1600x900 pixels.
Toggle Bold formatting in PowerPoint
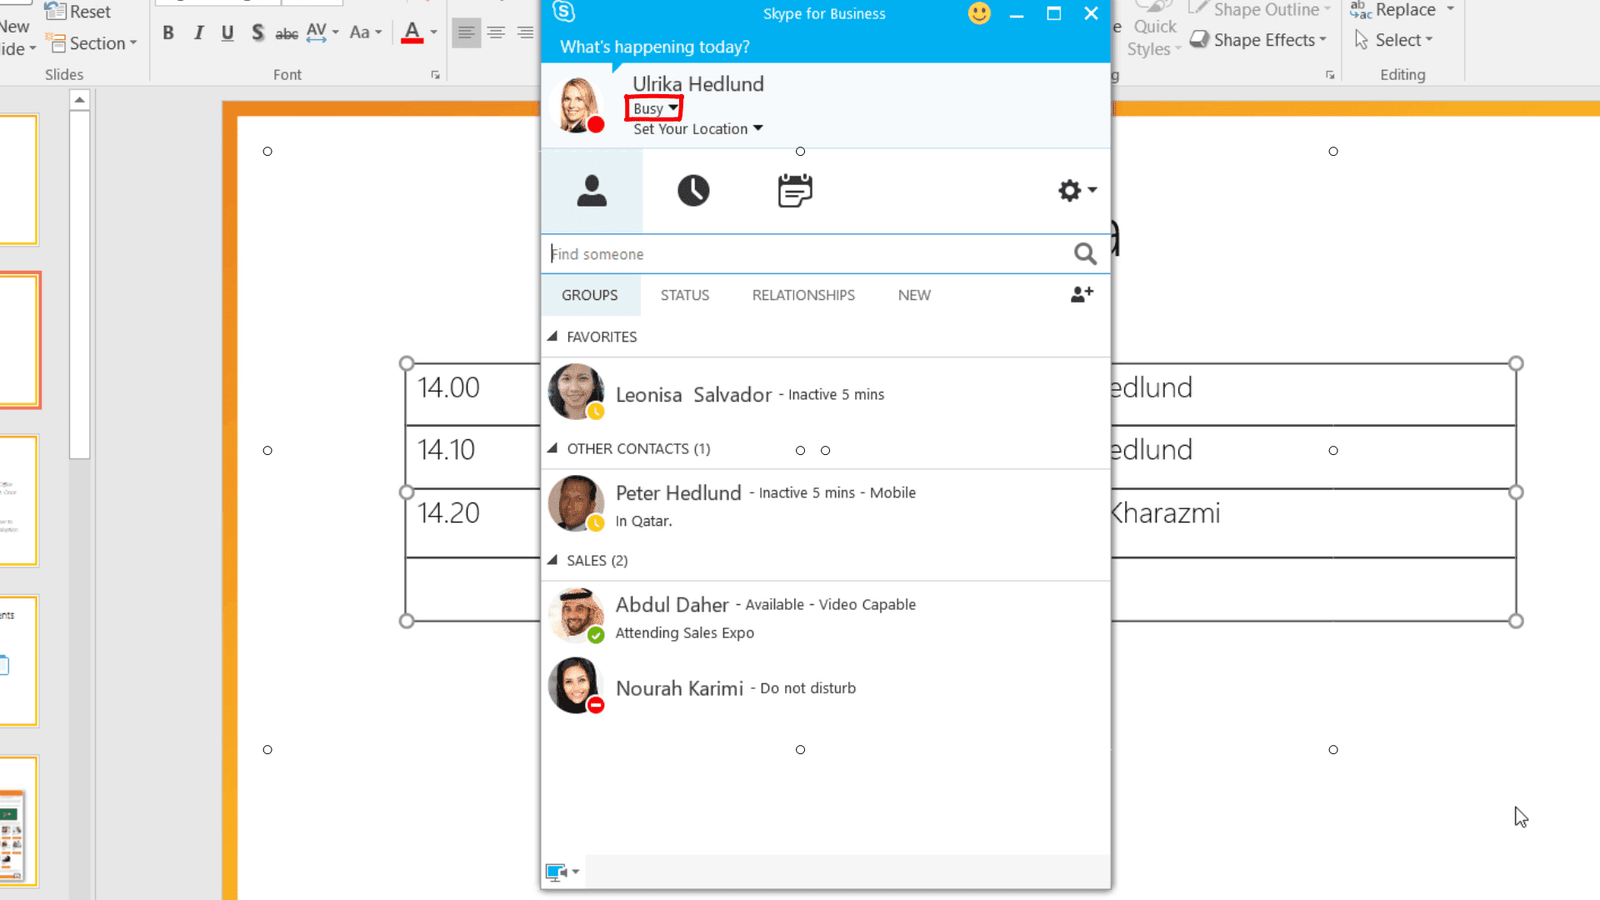coord(168,32)
